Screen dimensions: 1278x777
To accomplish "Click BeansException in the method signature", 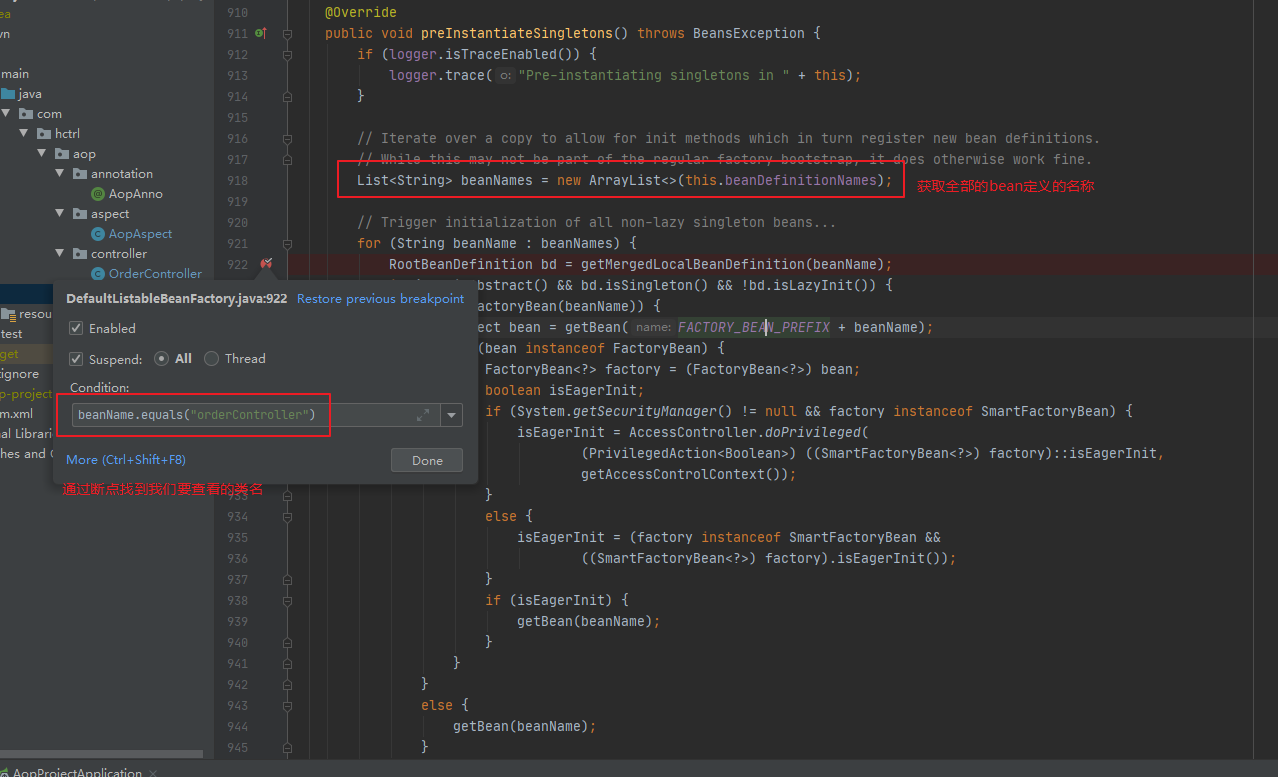I will click(x=748, y=33).
